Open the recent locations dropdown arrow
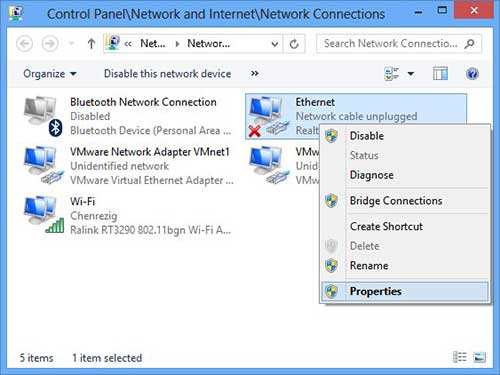The image size is (500, 375). (71, 44)
